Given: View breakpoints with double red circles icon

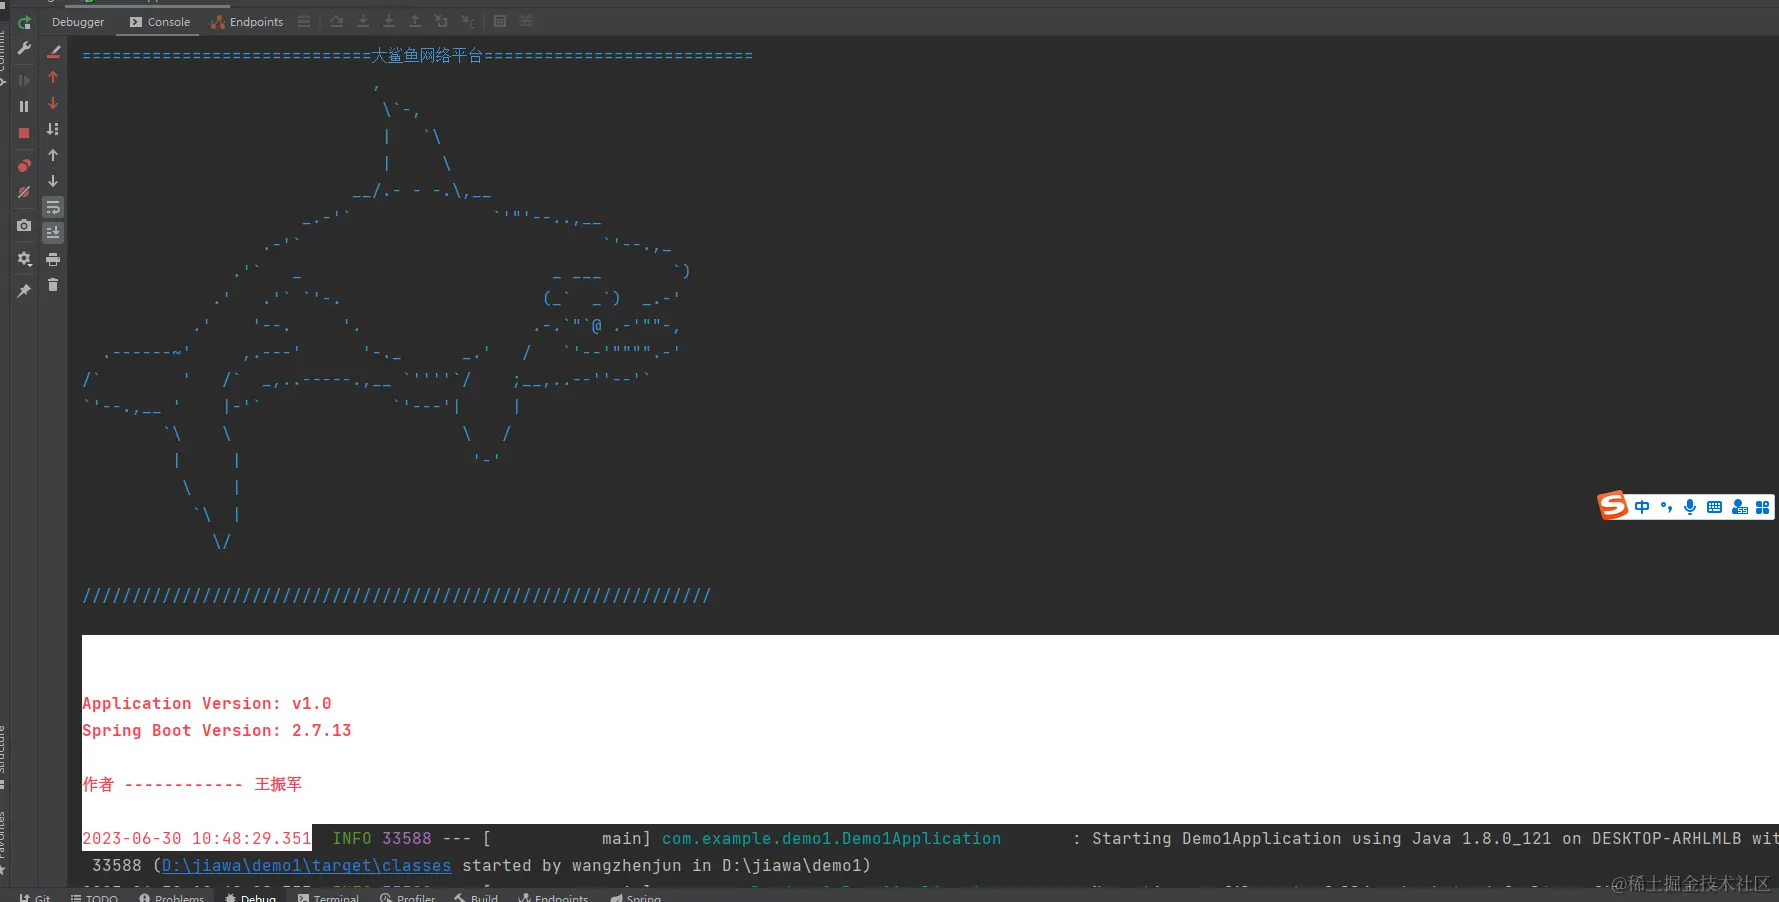Looking at the screenshot, I should pos(24,166).
